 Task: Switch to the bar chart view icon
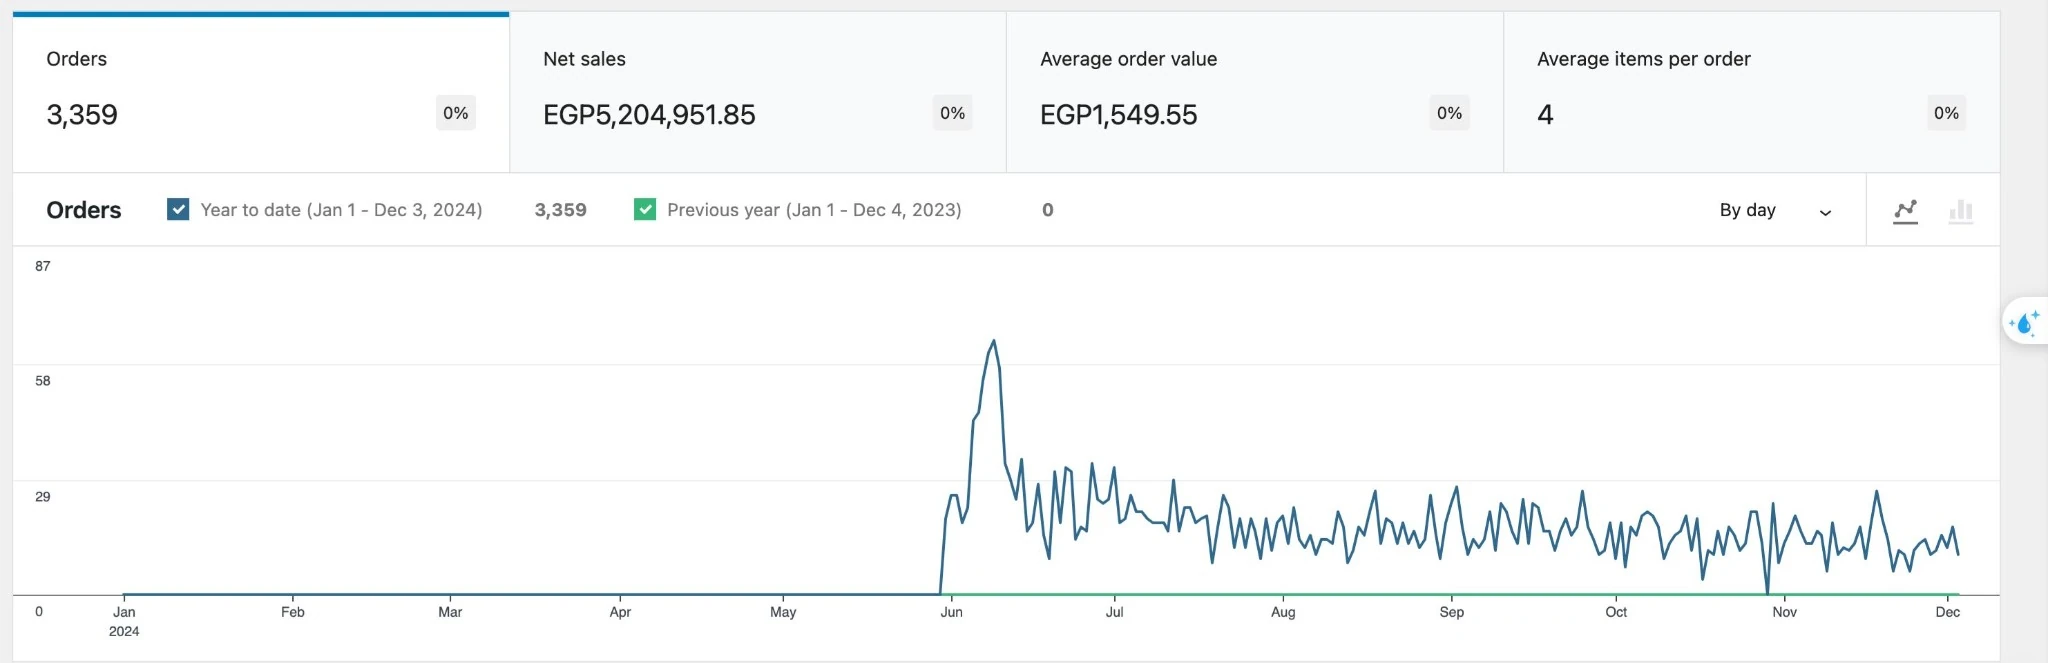pyautogui.click(x=1961, y=211)
